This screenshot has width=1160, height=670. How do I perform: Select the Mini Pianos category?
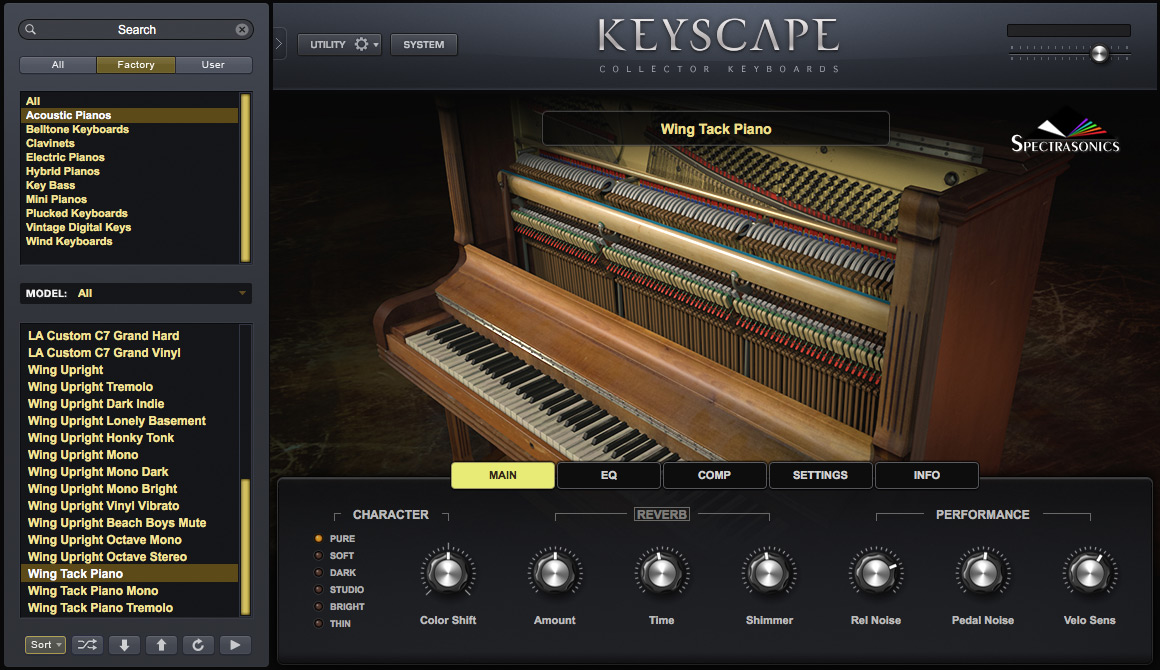(129, 199)
